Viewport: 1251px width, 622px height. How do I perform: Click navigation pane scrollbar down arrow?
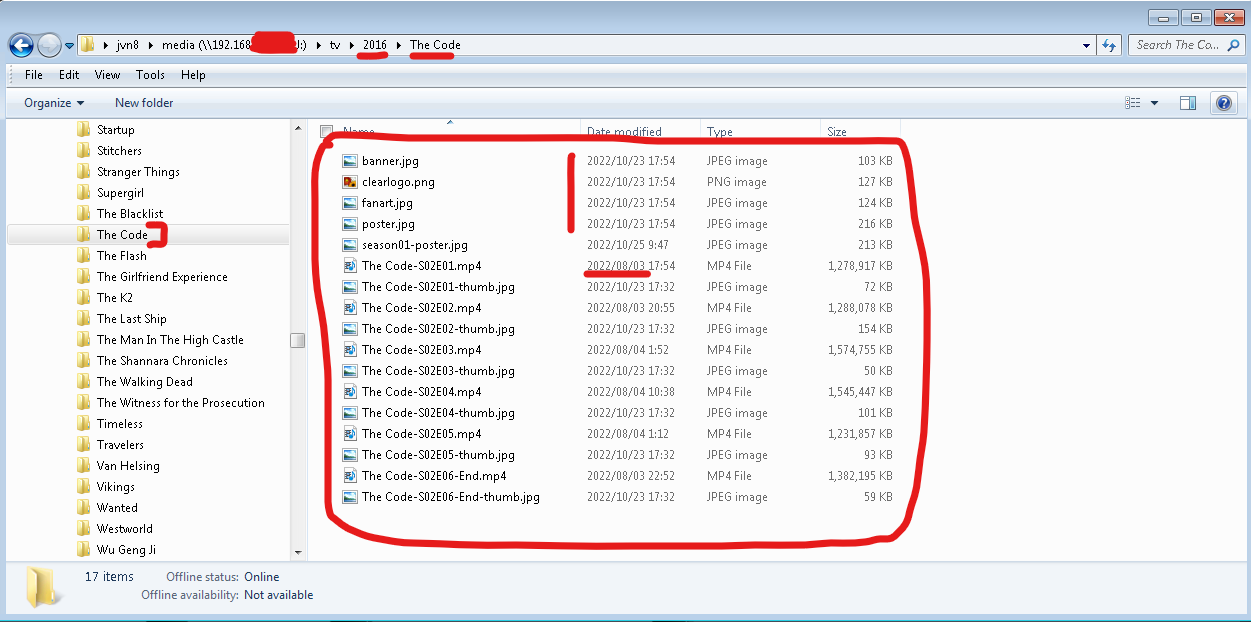pos(297,552)
